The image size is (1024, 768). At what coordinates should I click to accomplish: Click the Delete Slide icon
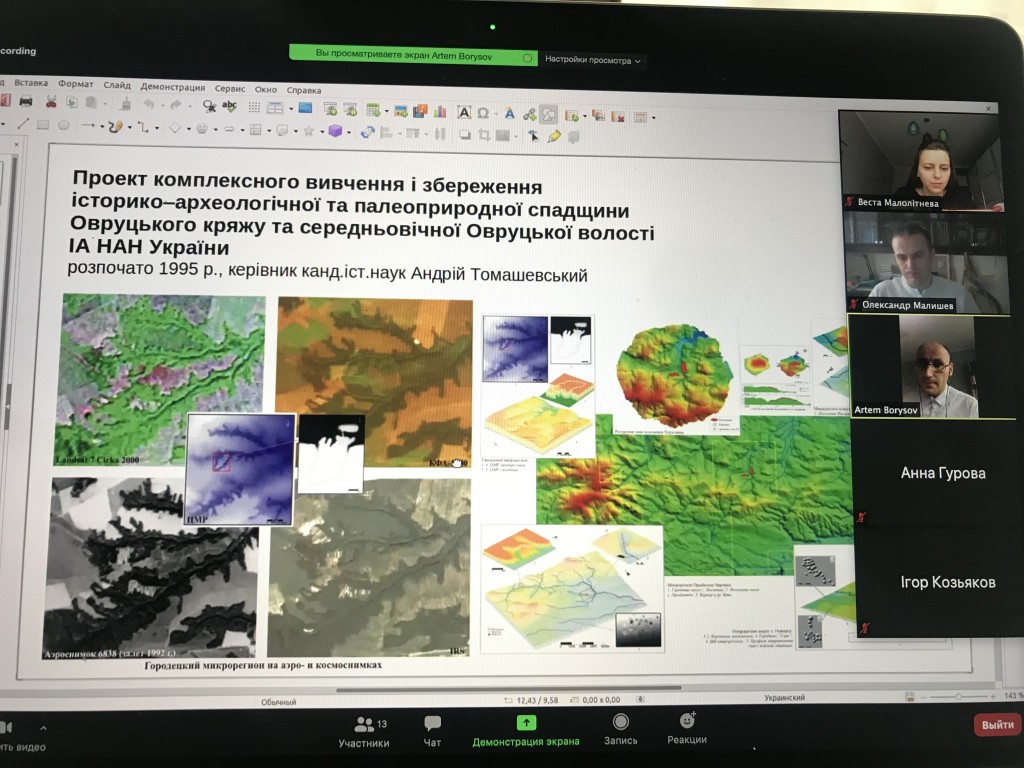618,116
